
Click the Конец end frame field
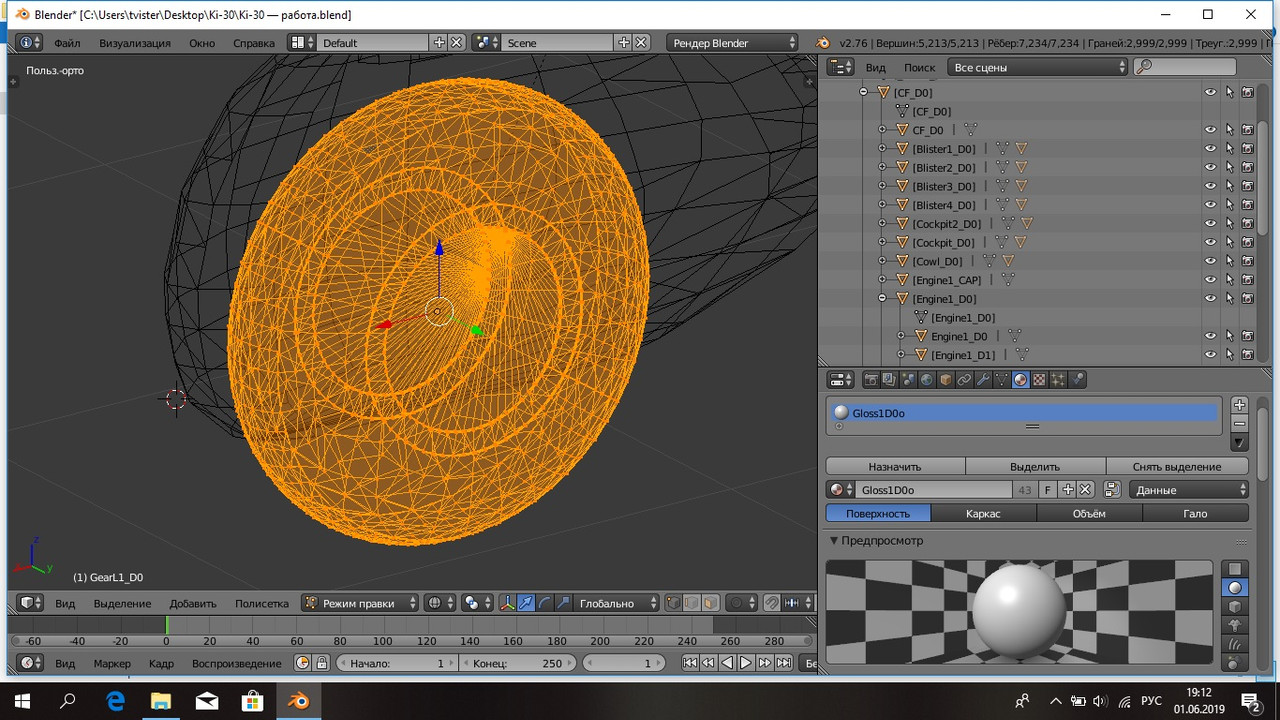click(517, 663)
